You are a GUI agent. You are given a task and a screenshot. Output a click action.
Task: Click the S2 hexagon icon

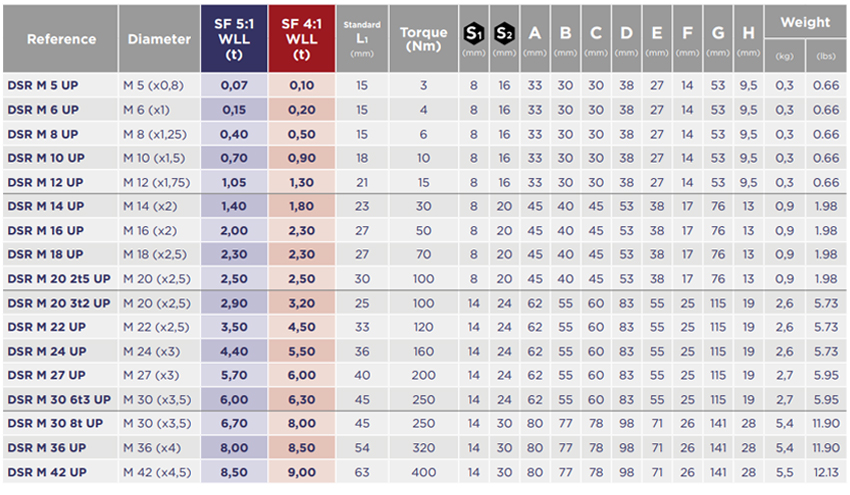[505, 33]
